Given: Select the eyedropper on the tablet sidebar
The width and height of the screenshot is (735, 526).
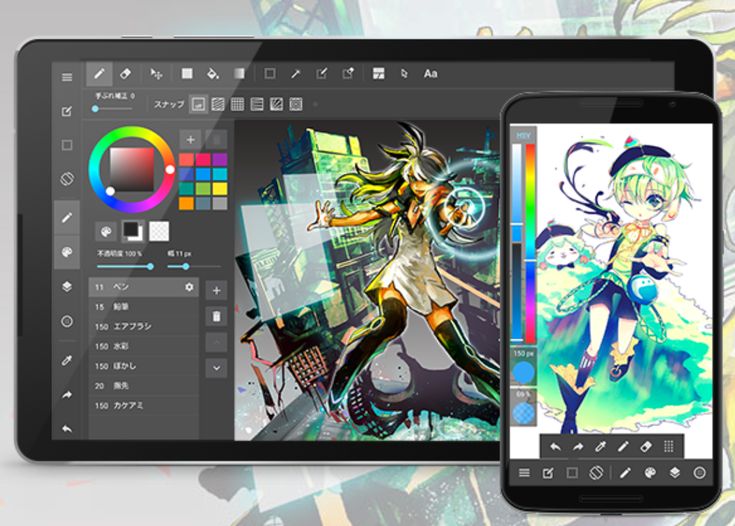Looking at the screenshot, I should (67, 360).
